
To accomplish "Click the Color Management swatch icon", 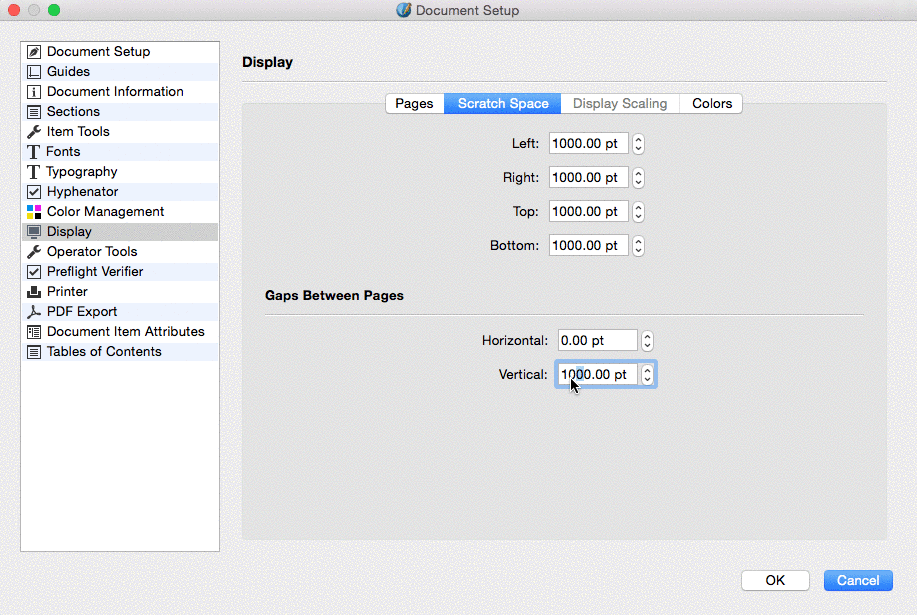I will (34, 212).
